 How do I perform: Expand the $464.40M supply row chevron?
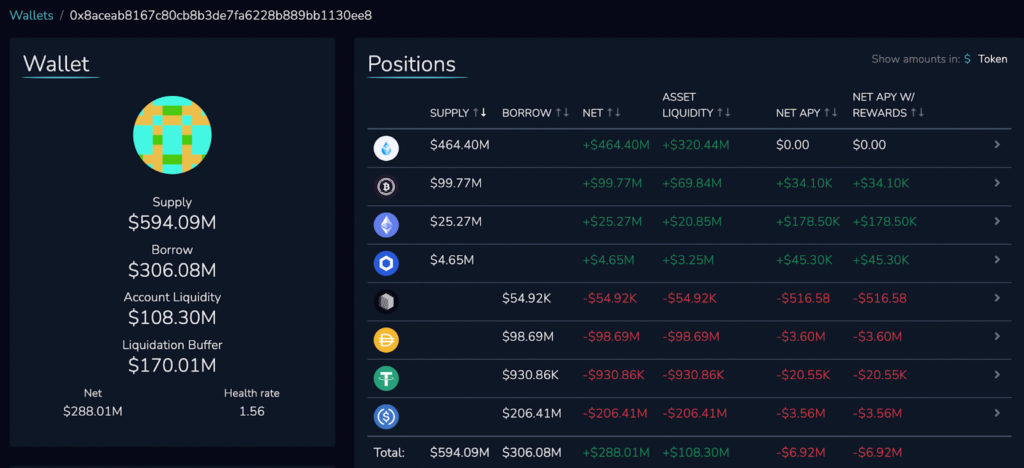point(996,146)
